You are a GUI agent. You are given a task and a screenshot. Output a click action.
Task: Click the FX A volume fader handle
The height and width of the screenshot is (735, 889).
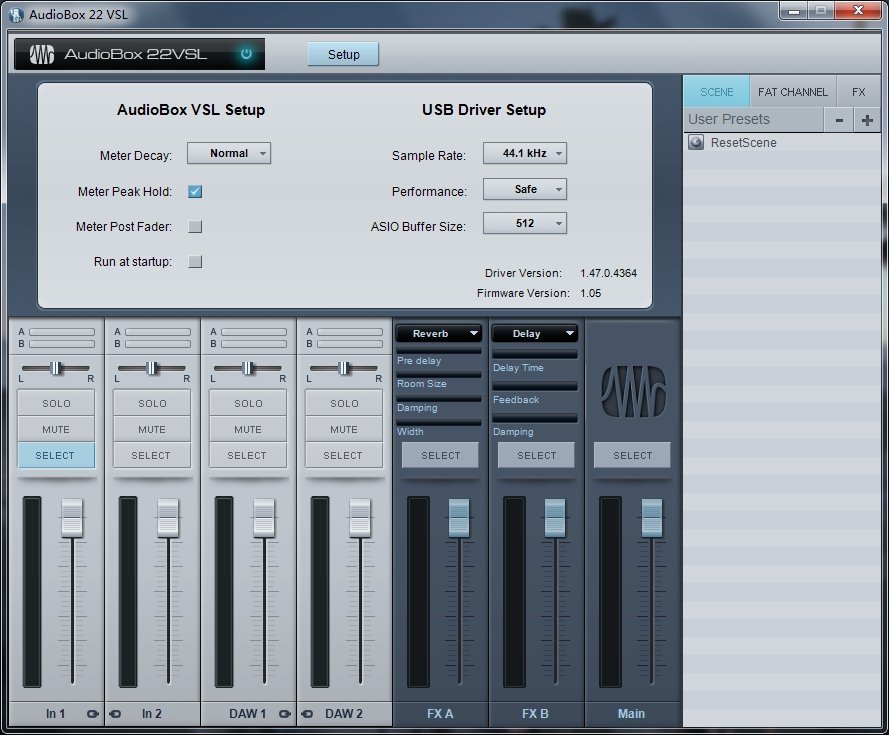(x=459, y=518)
